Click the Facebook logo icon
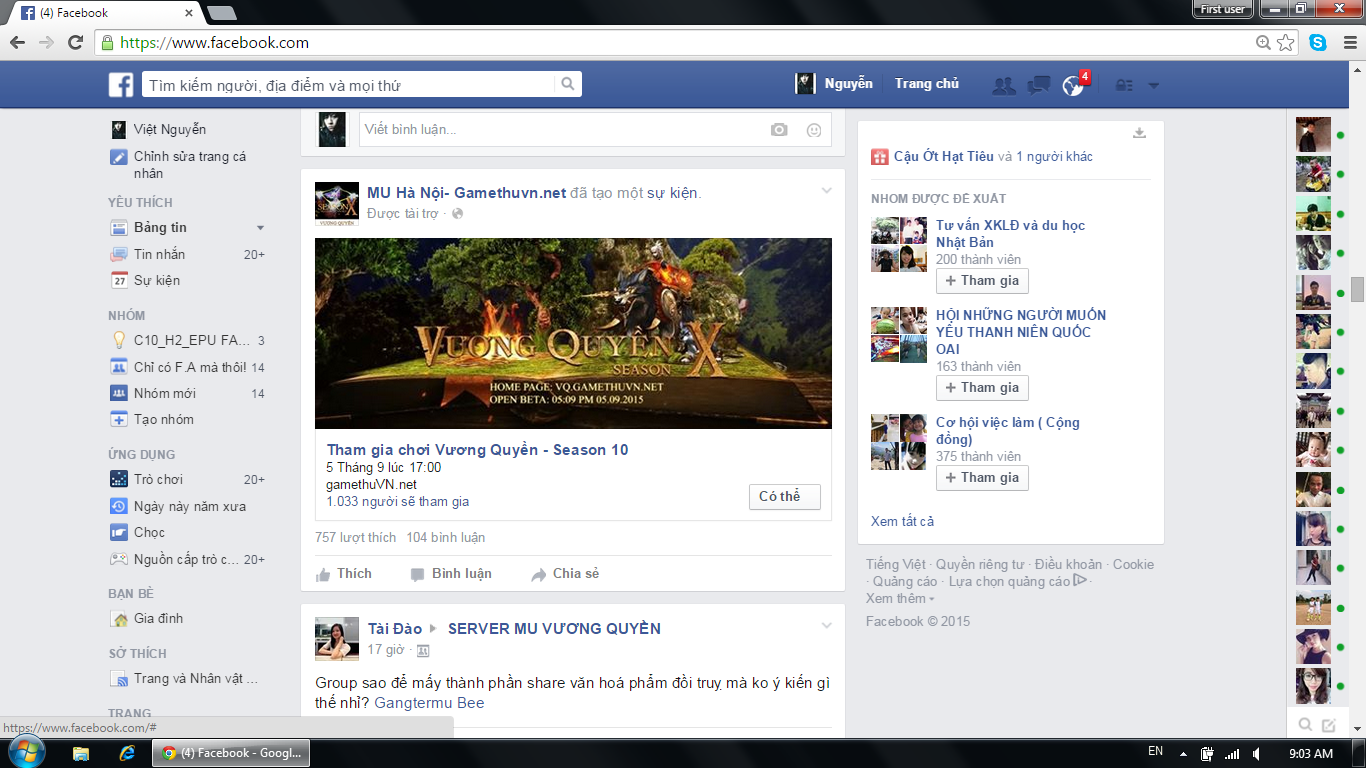 [121, 85]
